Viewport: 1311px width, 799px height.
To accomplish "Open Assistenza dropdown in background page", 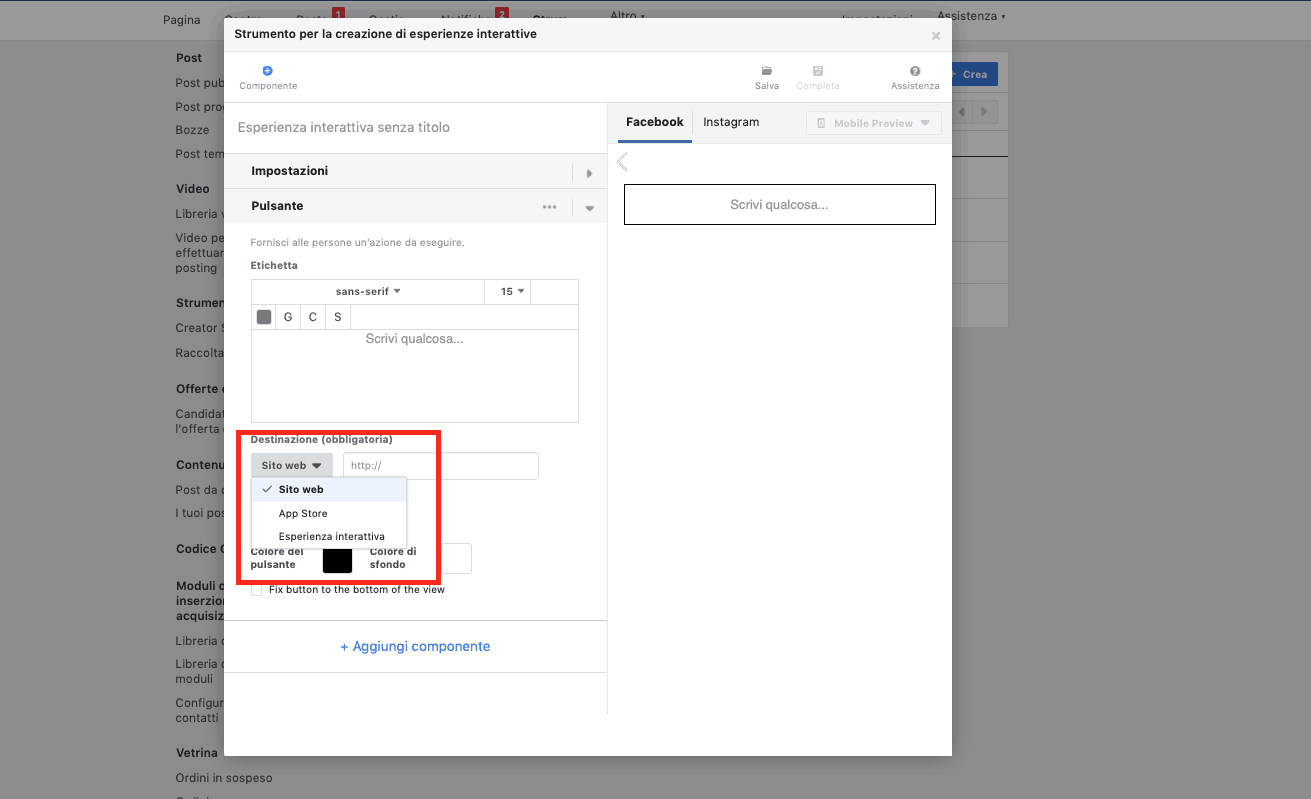I will click(971, 16).
